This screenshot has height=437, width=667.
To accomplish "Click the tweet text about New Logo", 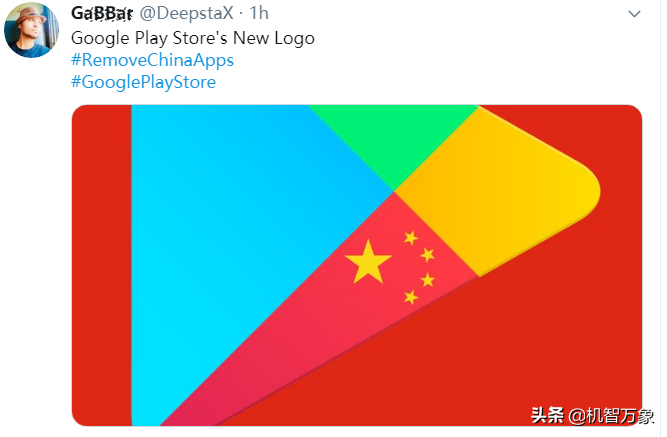I will click(x=193, y=38).
